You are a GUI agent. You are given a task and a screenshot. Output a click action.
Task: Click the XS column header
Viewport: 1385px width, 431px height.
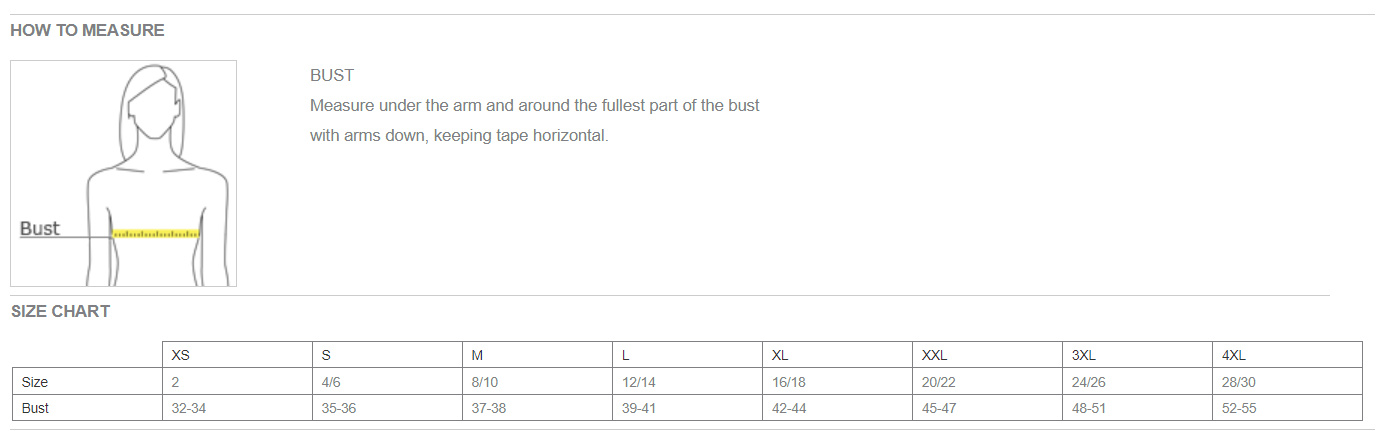click(237, 355)
